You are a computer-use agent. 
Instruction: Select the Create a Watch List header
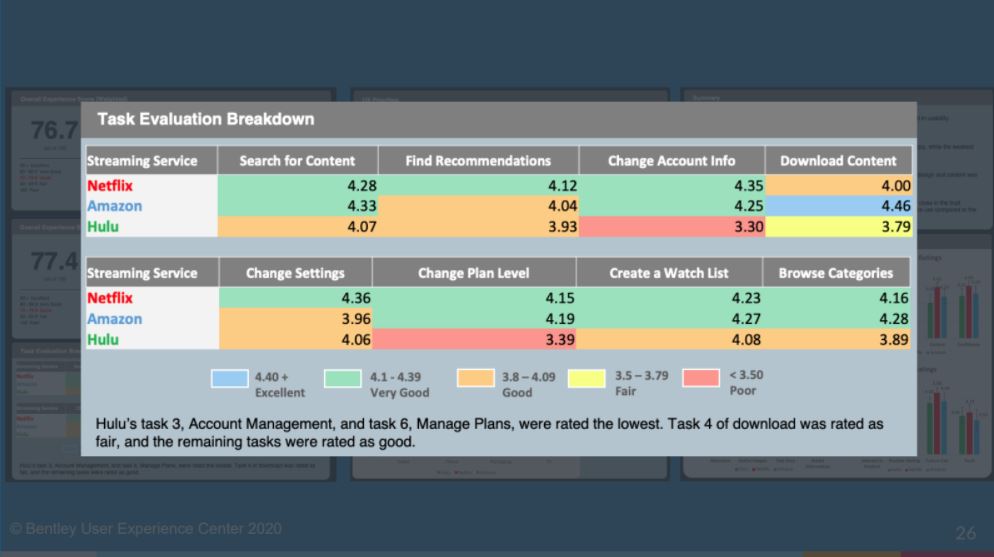(x=669, y=273)
